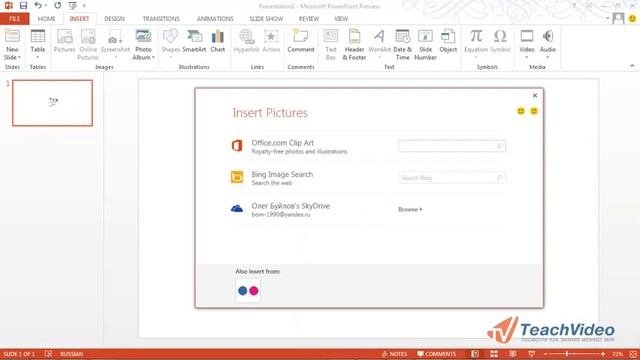Switch to the SLIDE SHOW tab
This screenshot has height=360, width=640.
click(x=266, y=19)
